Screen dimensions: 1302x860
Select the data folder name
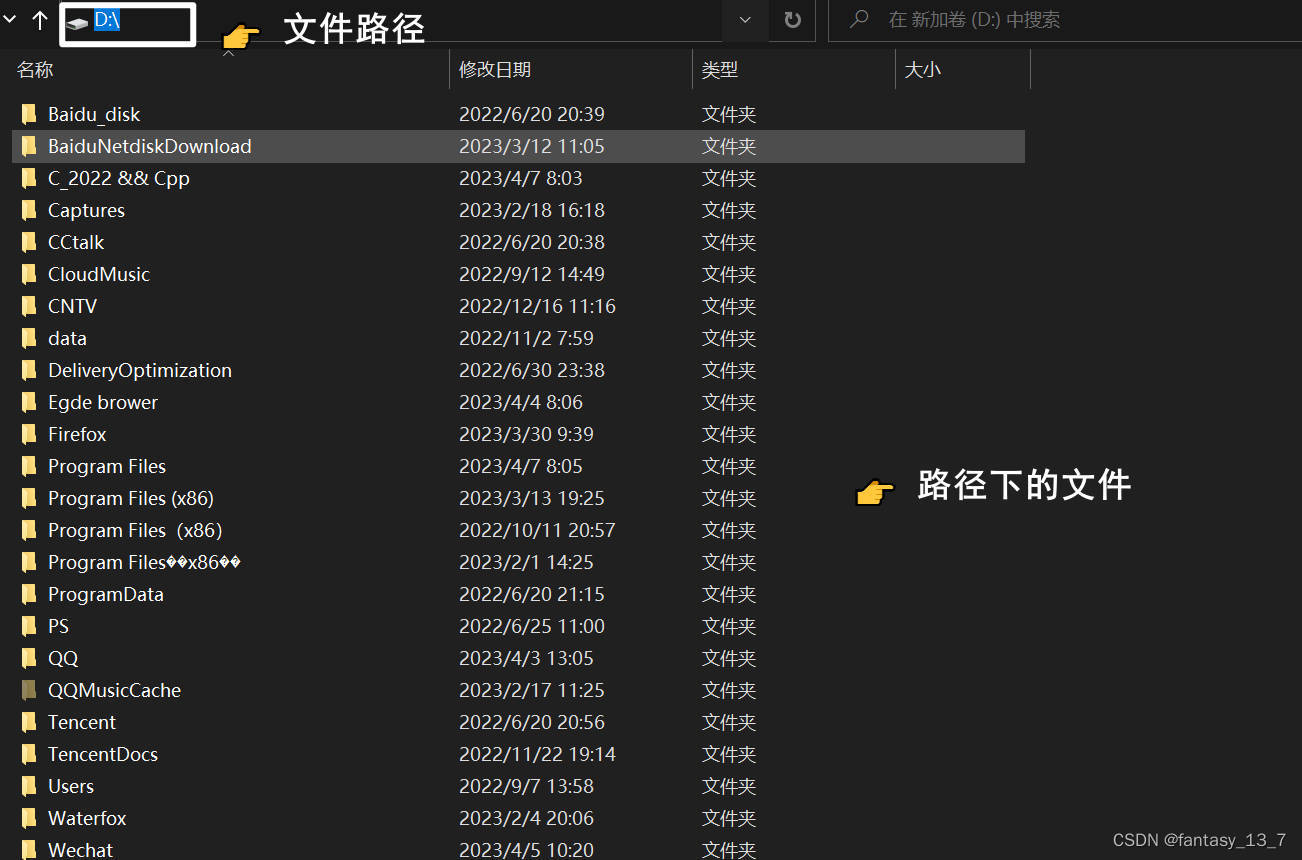67,338
